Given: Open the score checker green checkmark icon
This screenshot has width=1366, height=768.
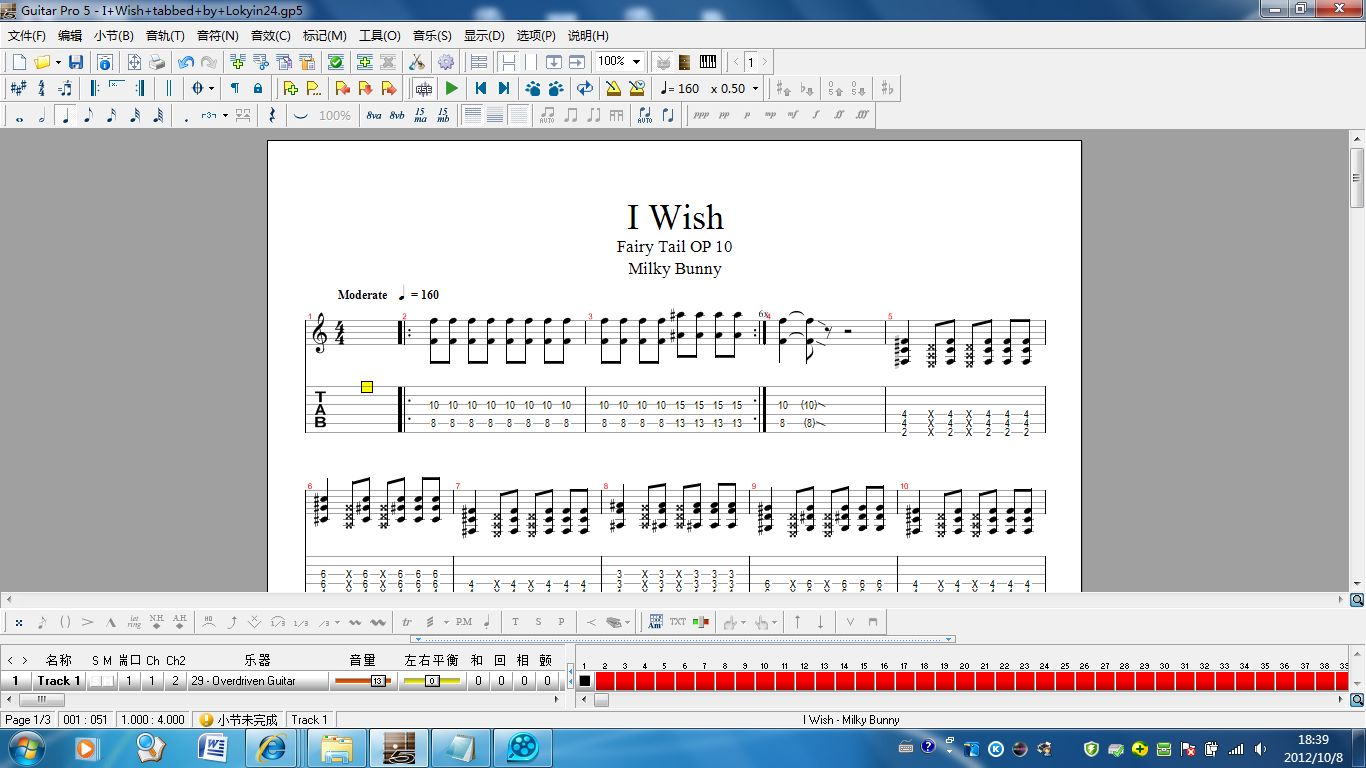Looking at the screenshot, I should click(336, 62).
